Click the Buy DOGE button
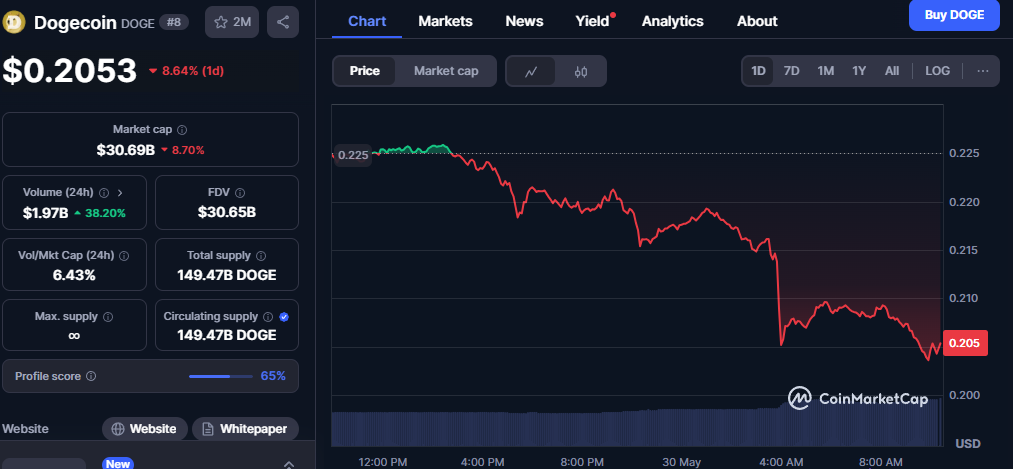 click(954, 15)
